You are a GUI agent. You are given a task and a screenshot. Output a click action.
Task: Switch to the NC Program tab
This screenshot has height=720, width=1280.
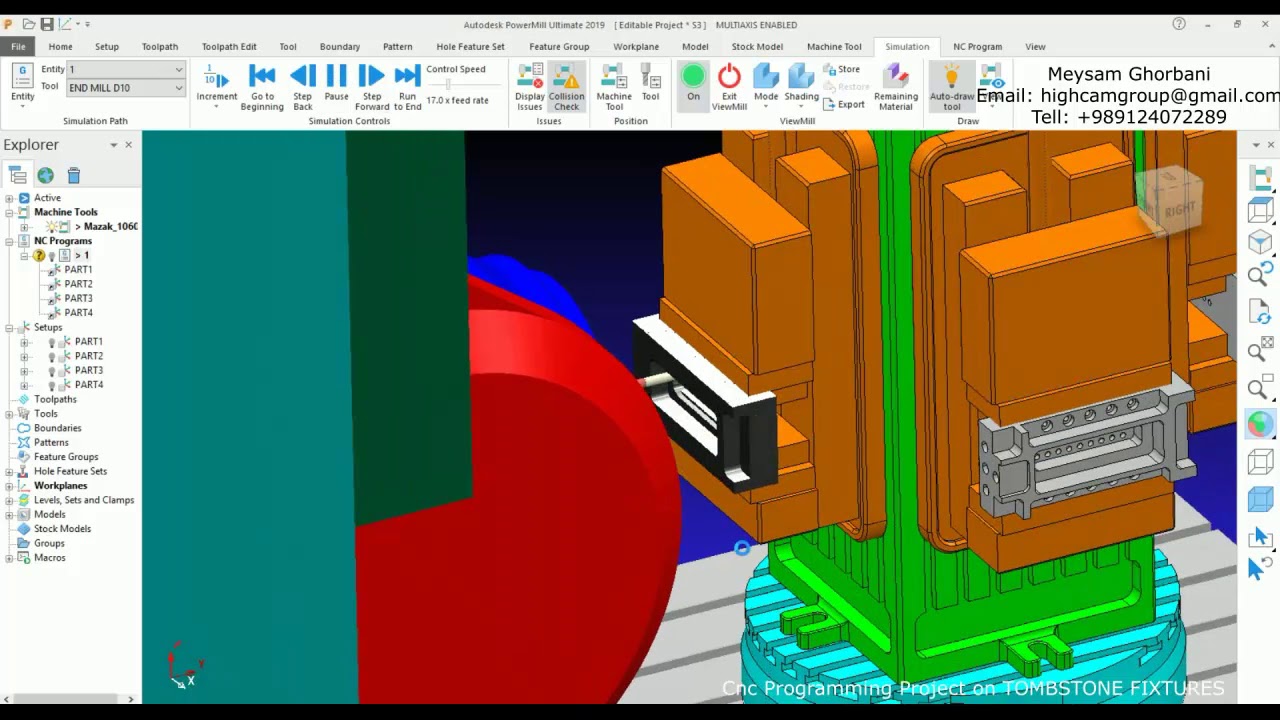[x=977, y=46]
